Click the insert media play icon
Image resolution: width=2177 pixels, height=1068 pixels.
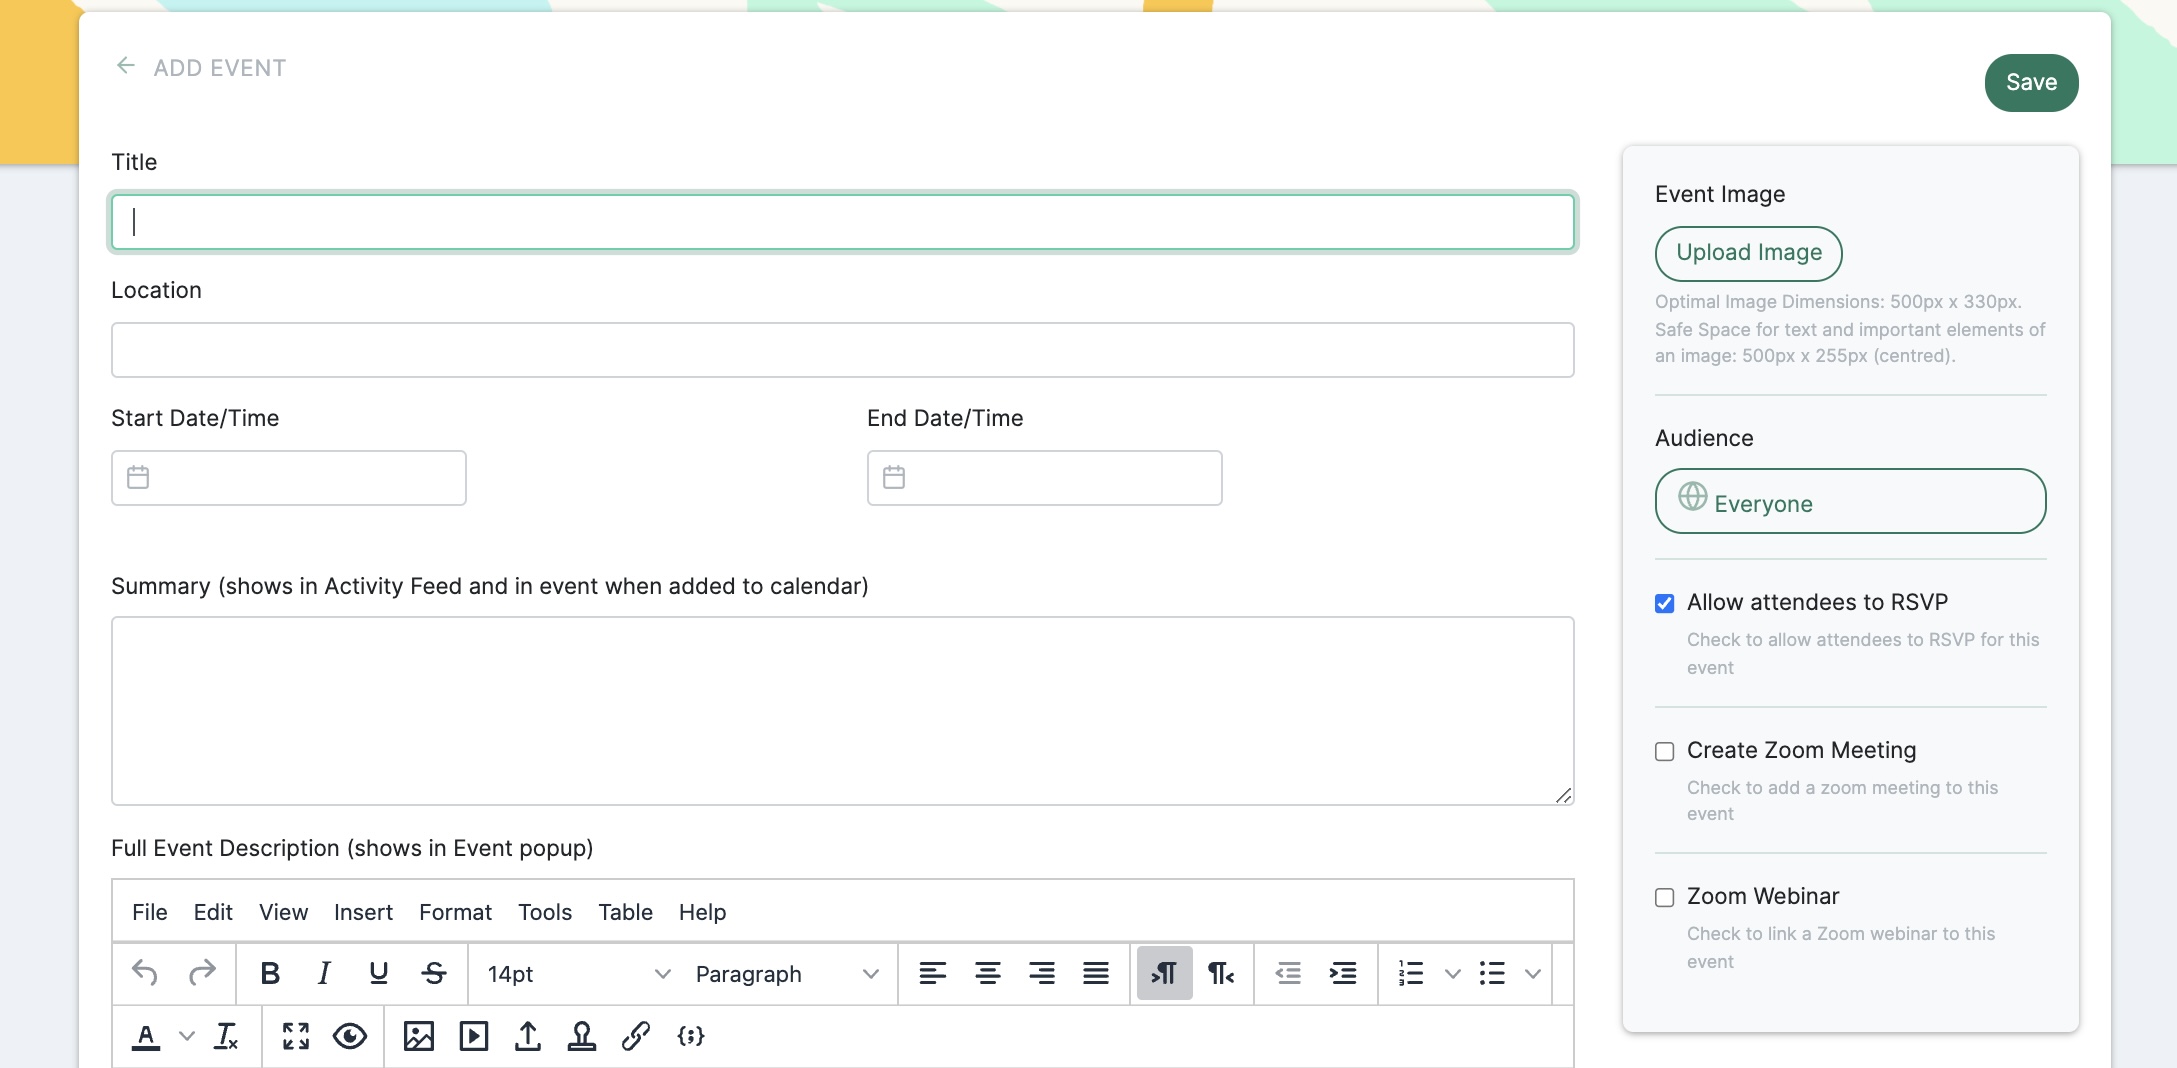tap(474, 1036)
